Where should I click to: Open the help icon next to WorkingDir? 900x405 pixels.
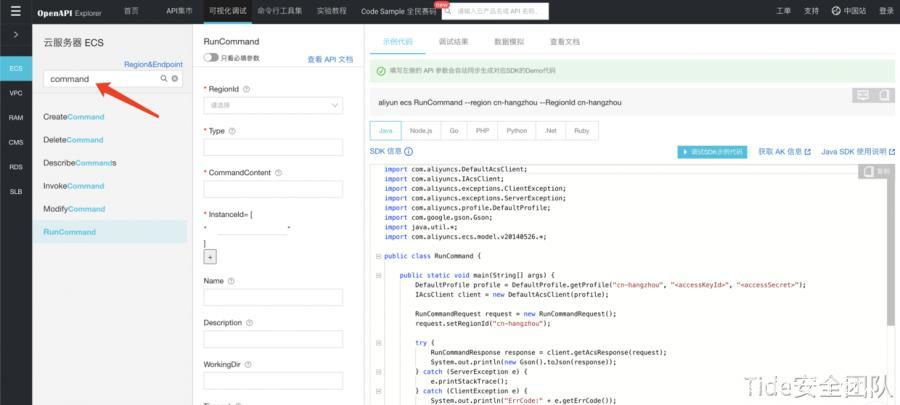248,364
